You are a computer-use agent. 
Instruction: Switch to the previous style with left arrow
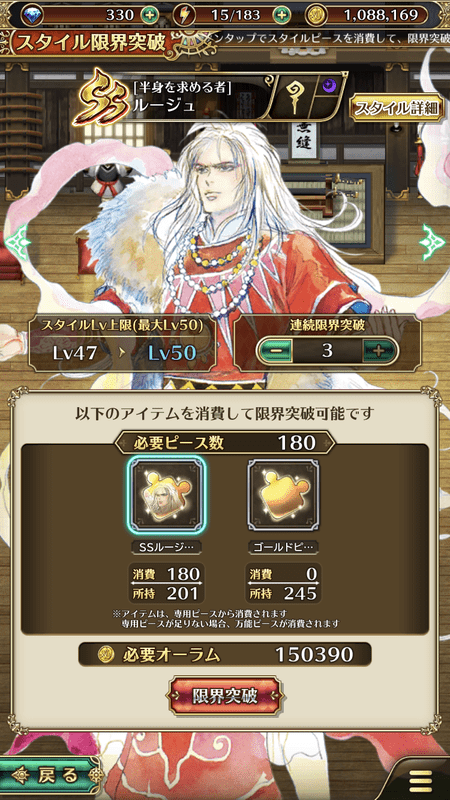[x=16, y=242]
